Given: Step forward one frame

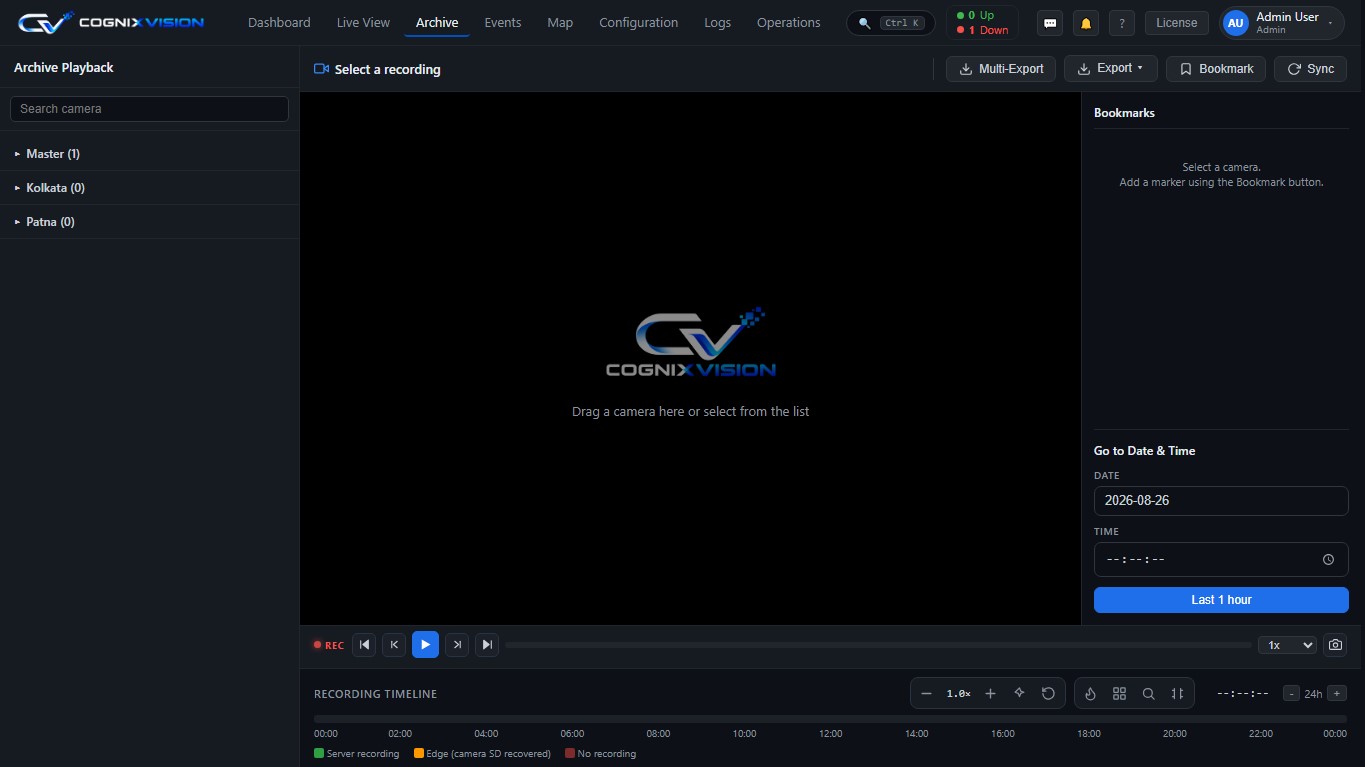Looking at the screenshot, I should pyautogui.click(x=457, y=645).
